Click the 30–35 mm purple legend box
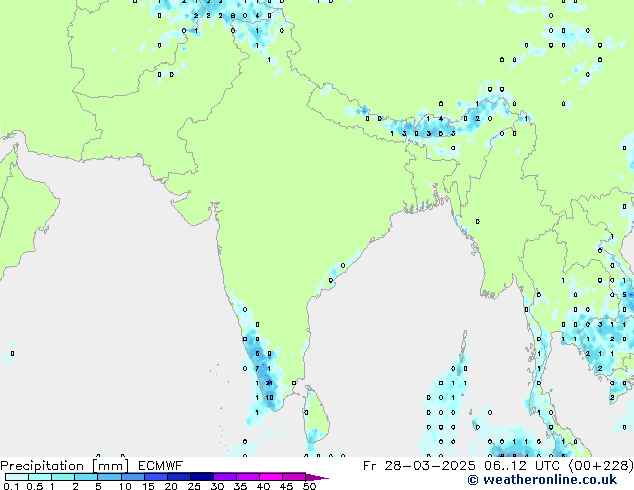Screen dimensions: 634x490 pyautogui.click(x=225, y=477)
